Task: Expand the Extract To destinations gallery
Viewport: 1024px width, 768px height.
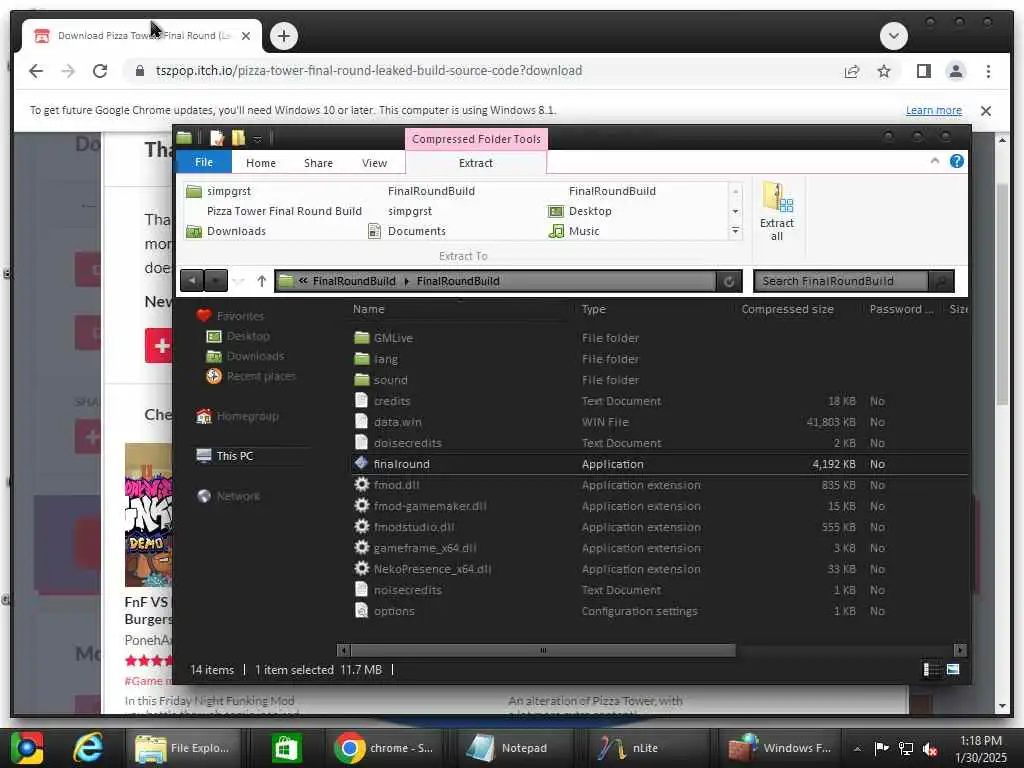Action: pos(735,231)
